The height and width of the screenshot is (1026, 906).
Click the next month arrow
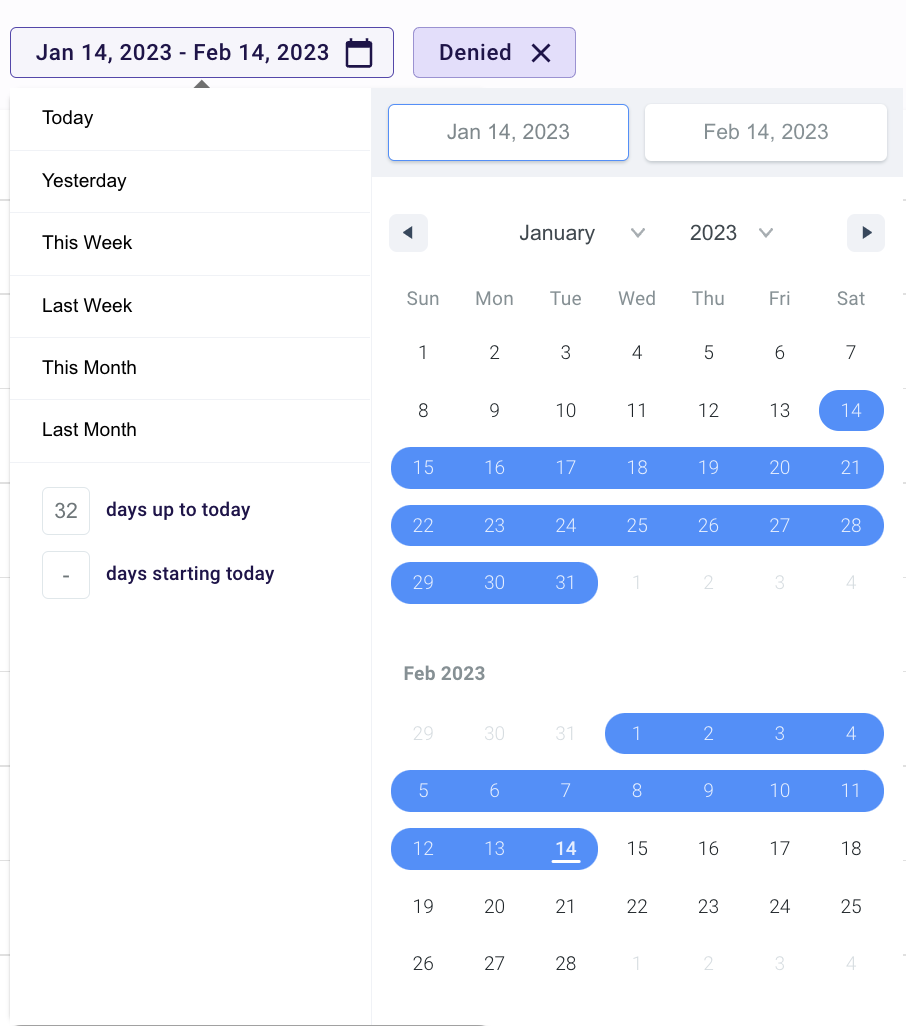866,232
